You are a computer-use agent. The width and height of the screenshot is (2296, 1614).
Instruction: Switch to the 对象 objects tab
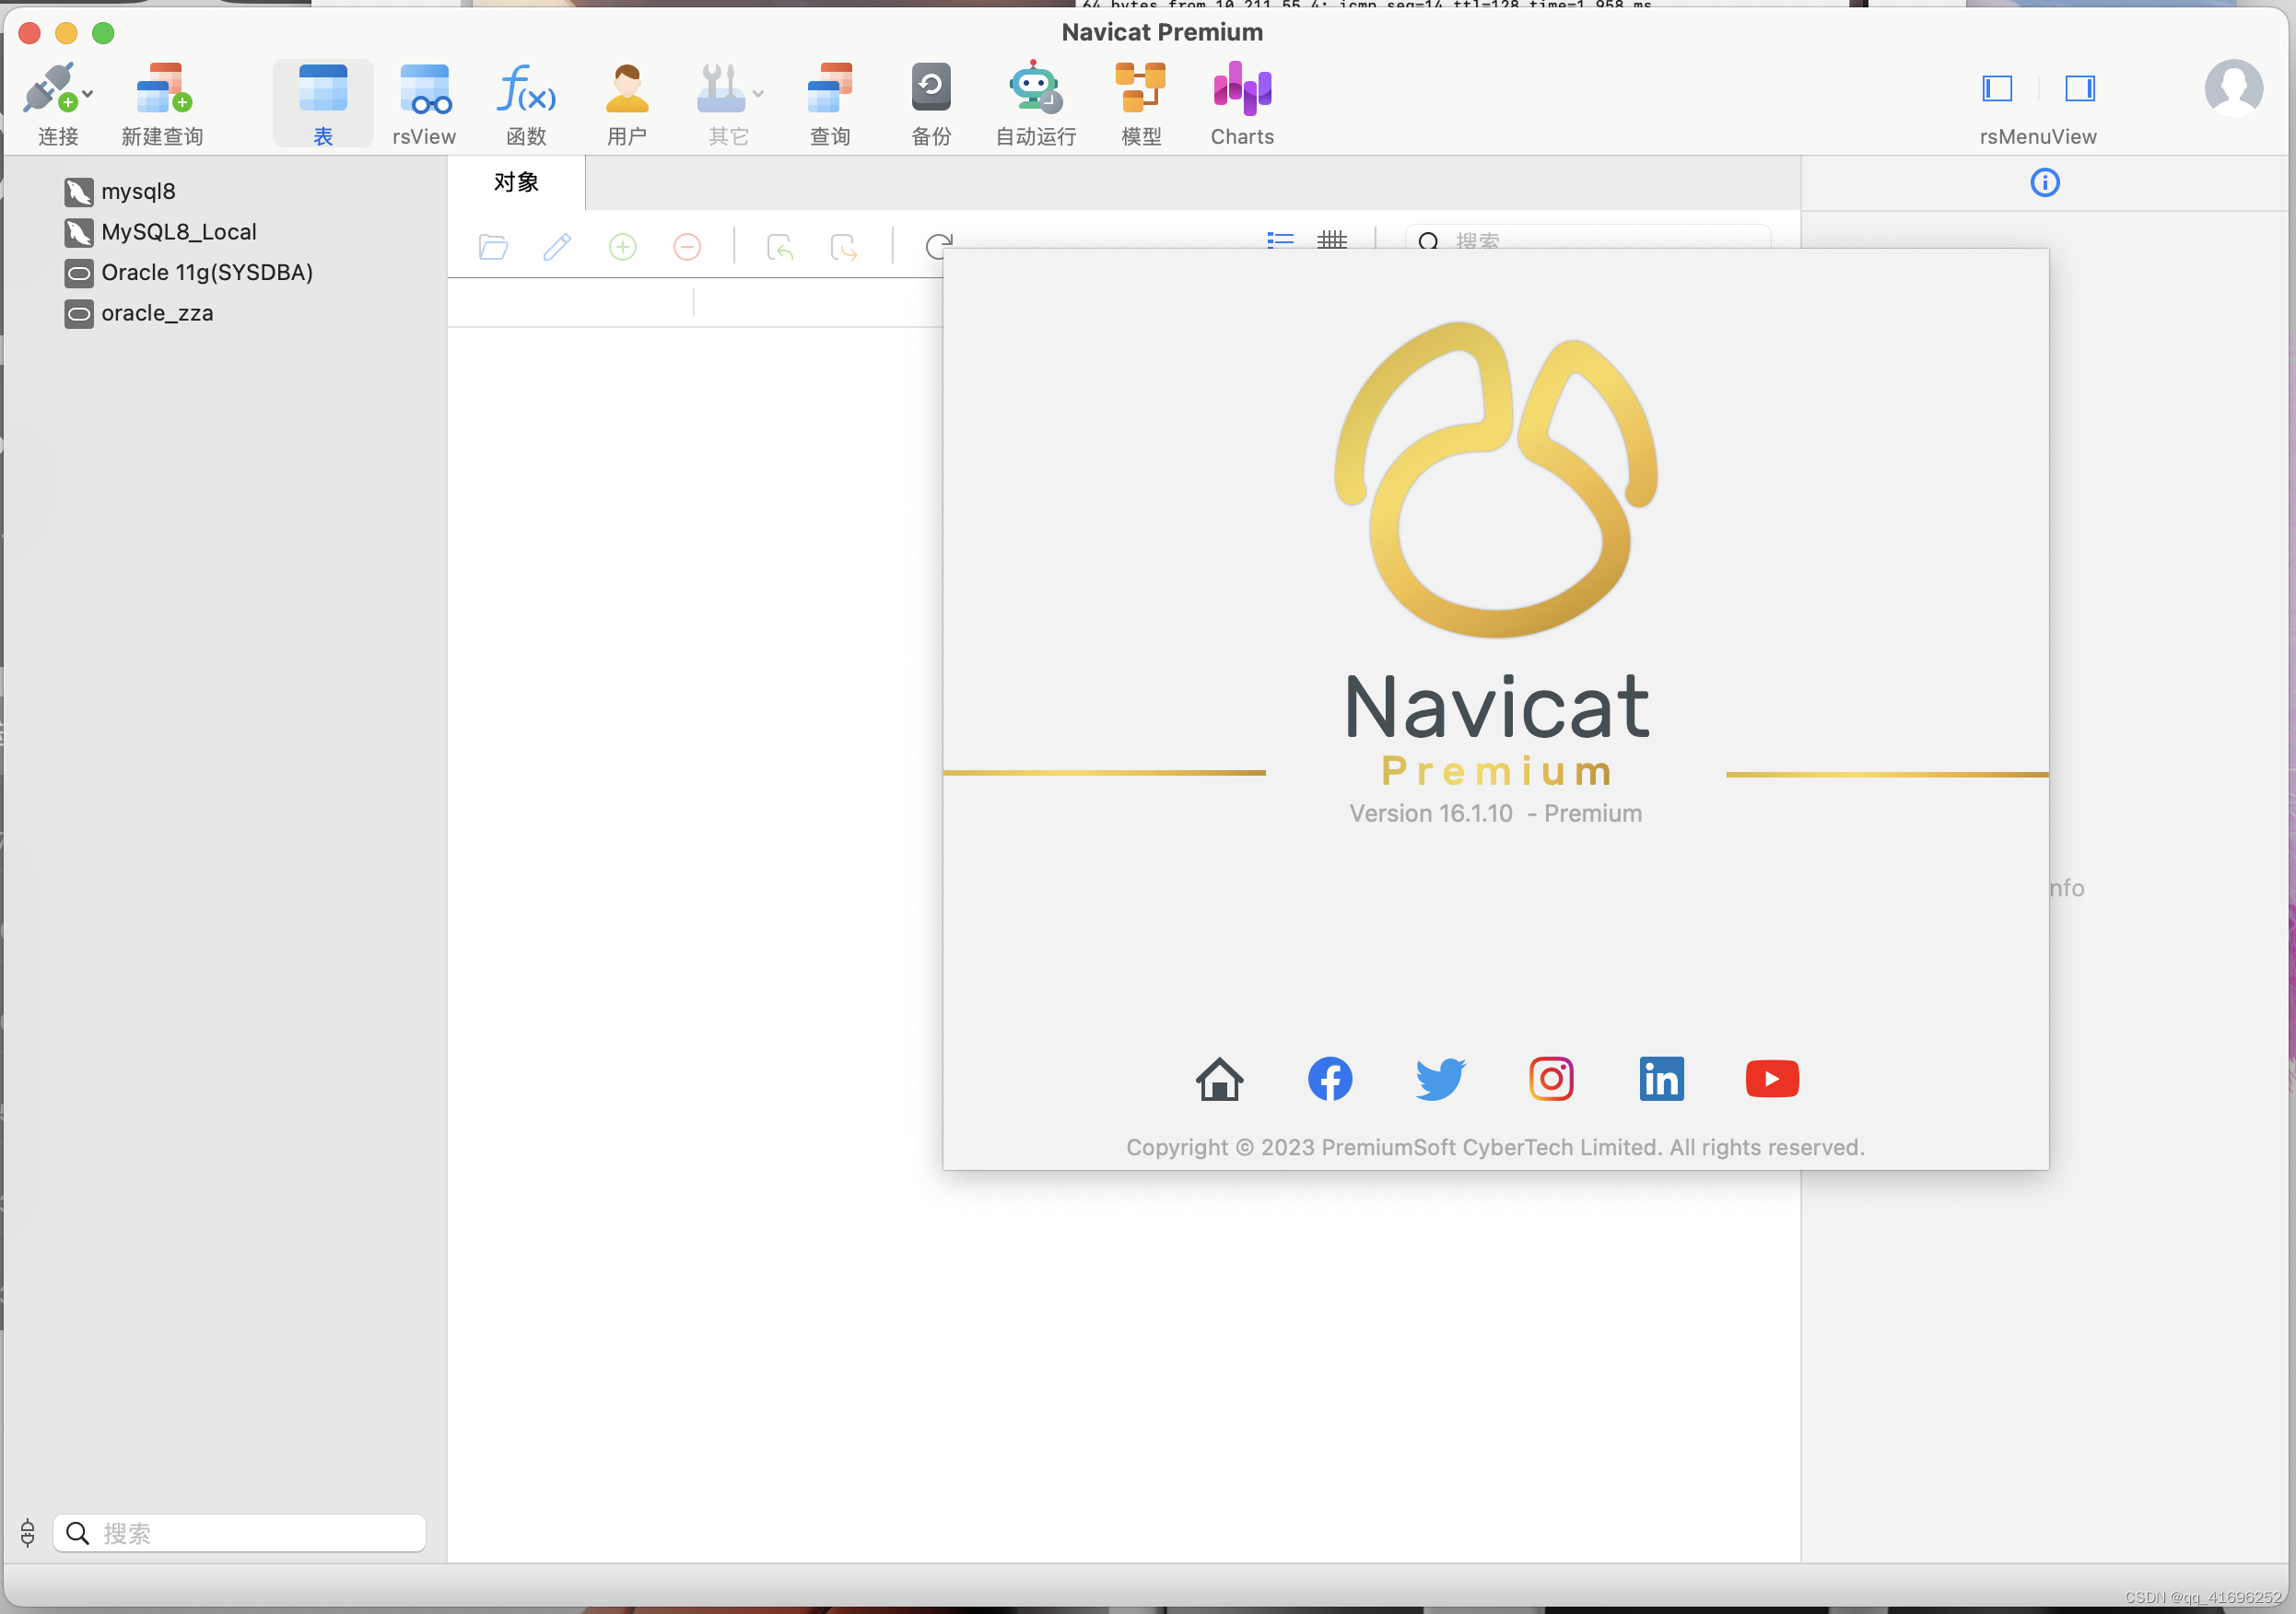[x=516, y=182]
